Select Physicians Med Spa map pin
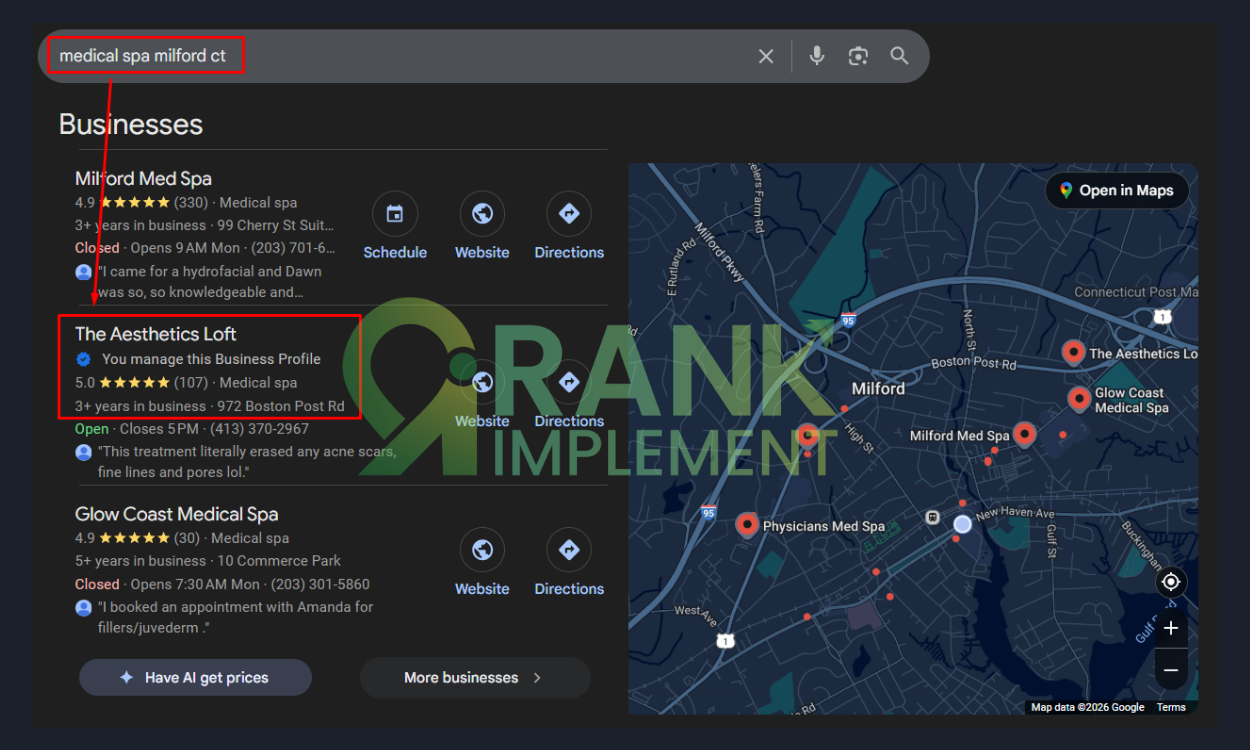1250x750 pixels. tap(747, 523)
